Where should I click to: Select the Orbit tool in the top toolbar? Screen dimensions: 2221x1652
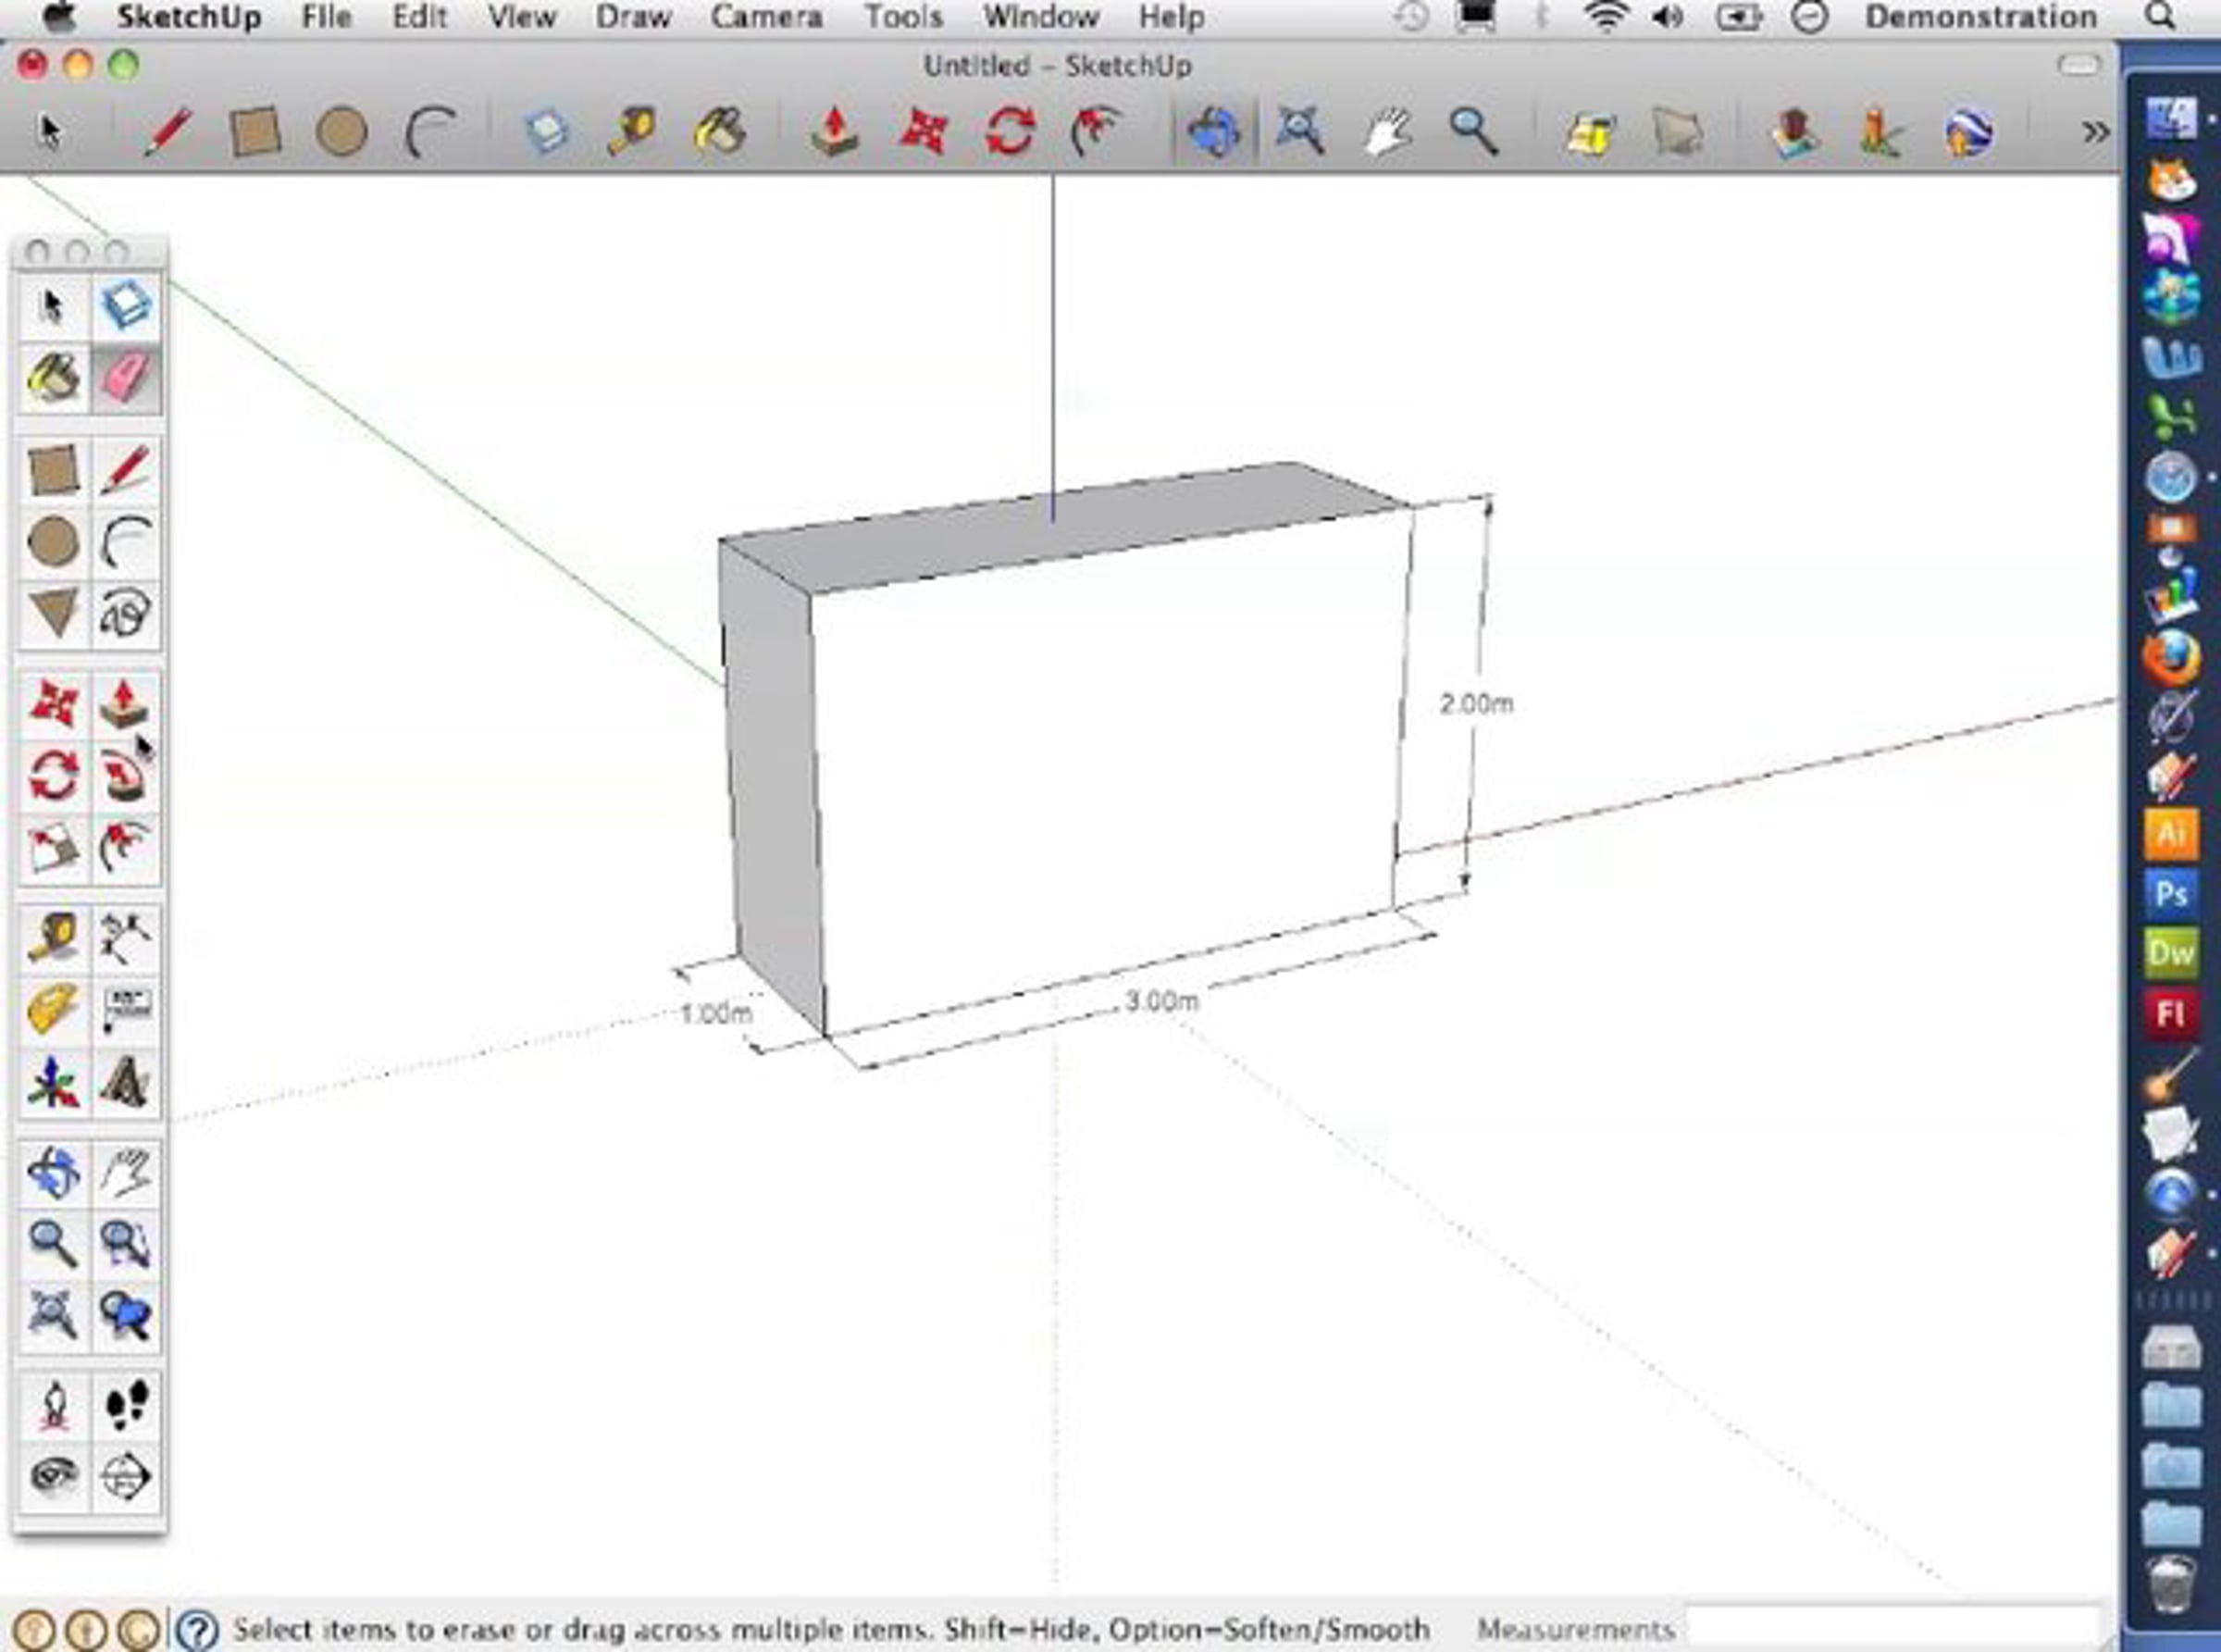click(x=1213, y=131)
